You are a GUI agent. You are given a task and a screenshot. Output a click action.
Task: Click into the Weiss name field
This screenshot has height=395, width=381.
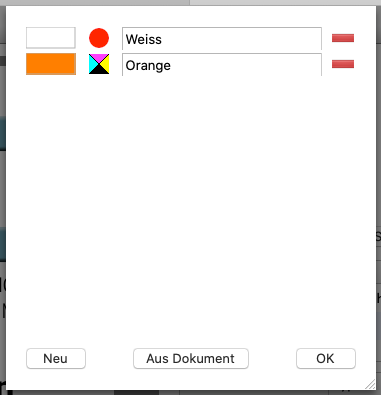coord(222,39)
